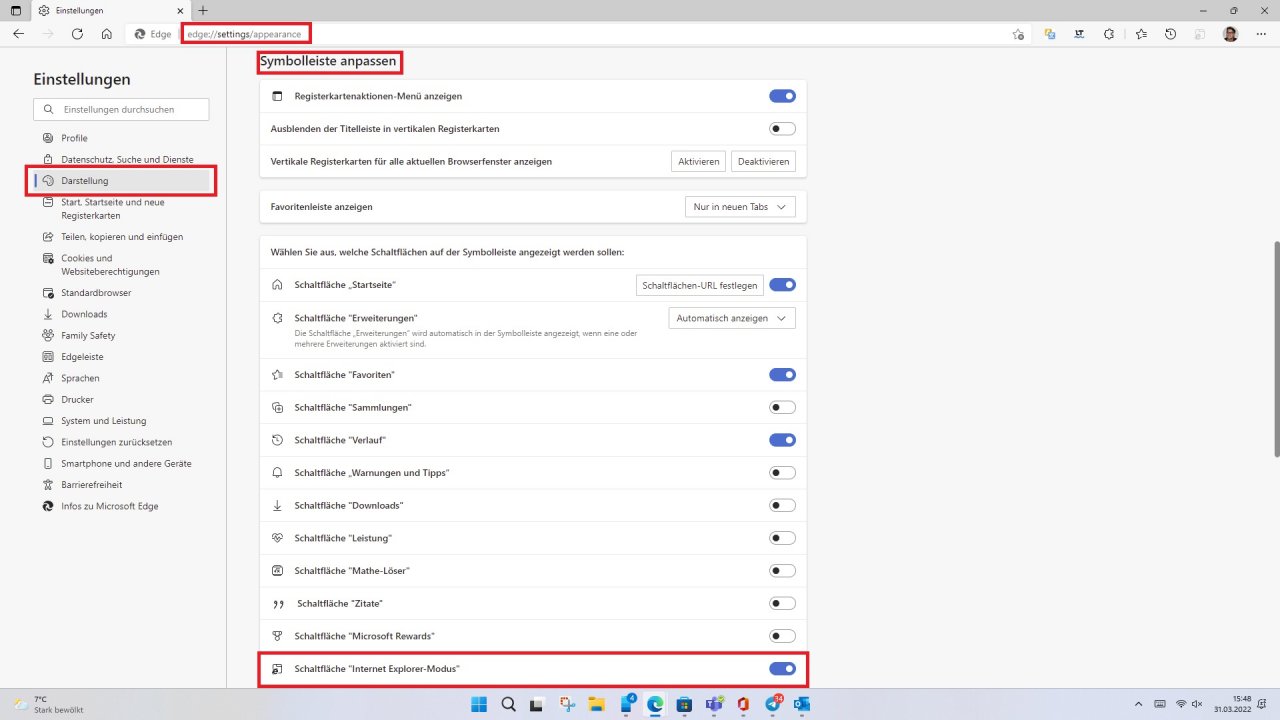The height and width of the screenshot is (720, 1280).
Task: Go back to the previous page
Action: click(x=18, y=33)
